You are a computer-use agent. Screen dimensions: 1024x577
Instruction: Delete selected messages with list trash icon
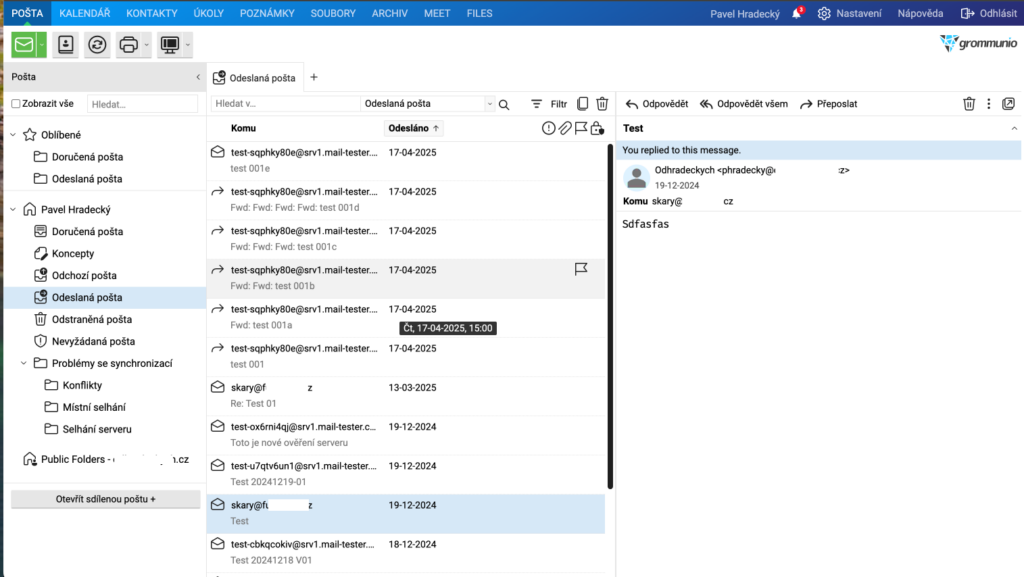(602, 104)
